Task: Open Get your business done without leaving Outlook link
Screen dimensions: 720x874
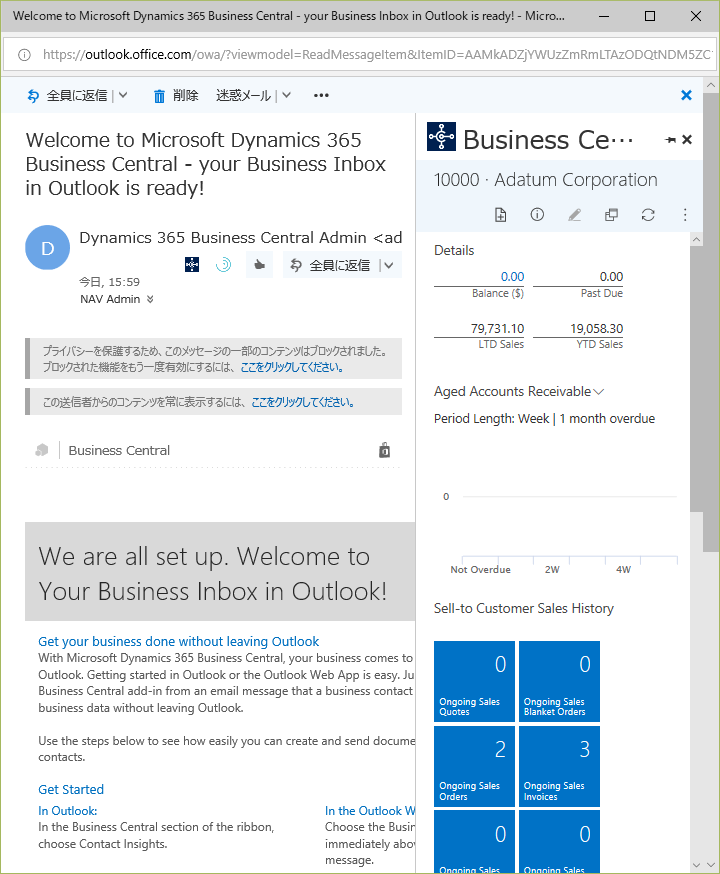Action: tap(178, 642)
